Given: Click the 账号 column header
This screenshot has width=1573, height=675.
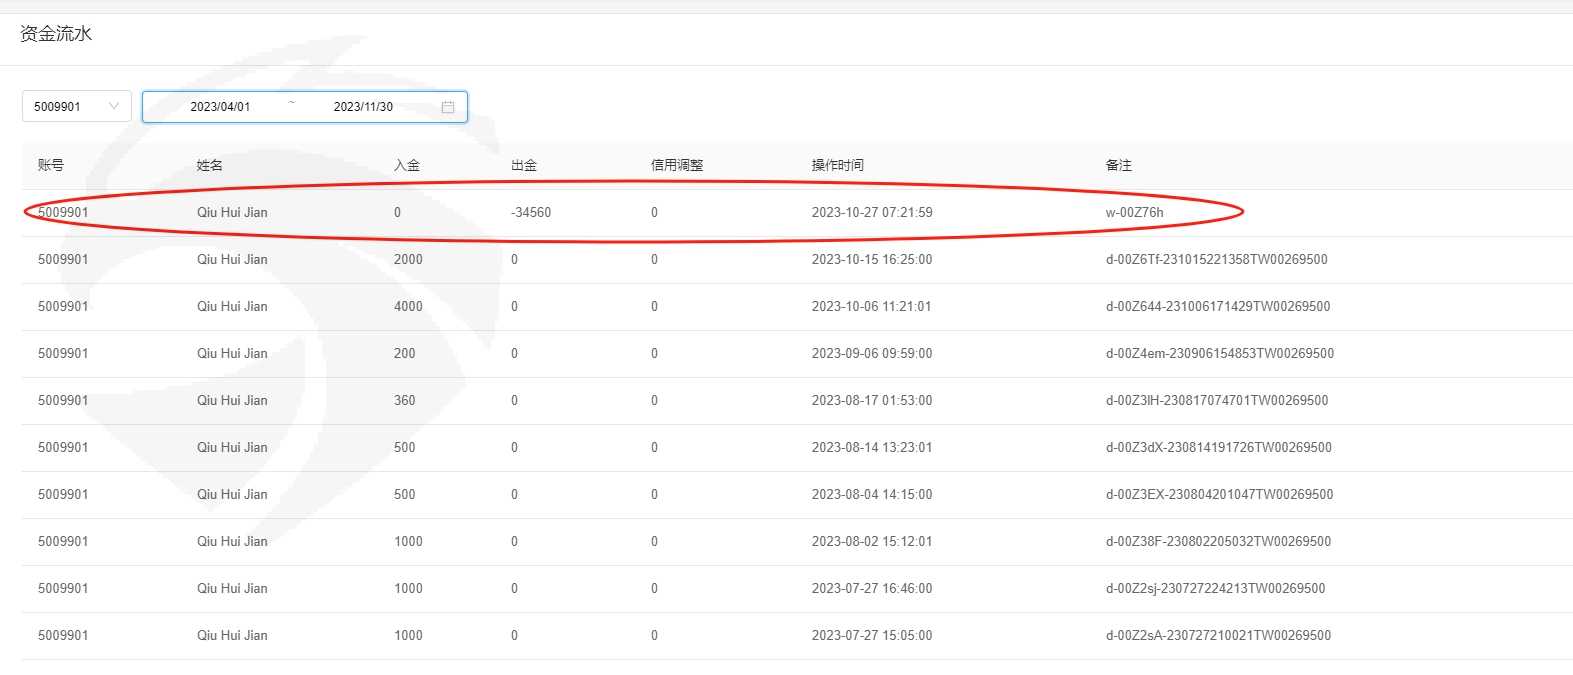Looking at the screenshot, I should (51, 165).
